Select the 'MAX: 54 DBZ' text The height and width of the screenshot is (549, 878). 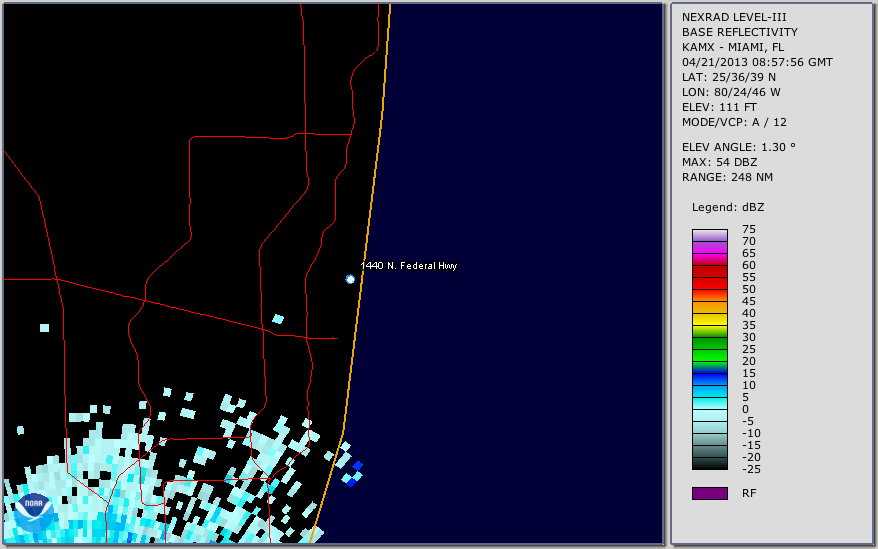coord(720,162)
